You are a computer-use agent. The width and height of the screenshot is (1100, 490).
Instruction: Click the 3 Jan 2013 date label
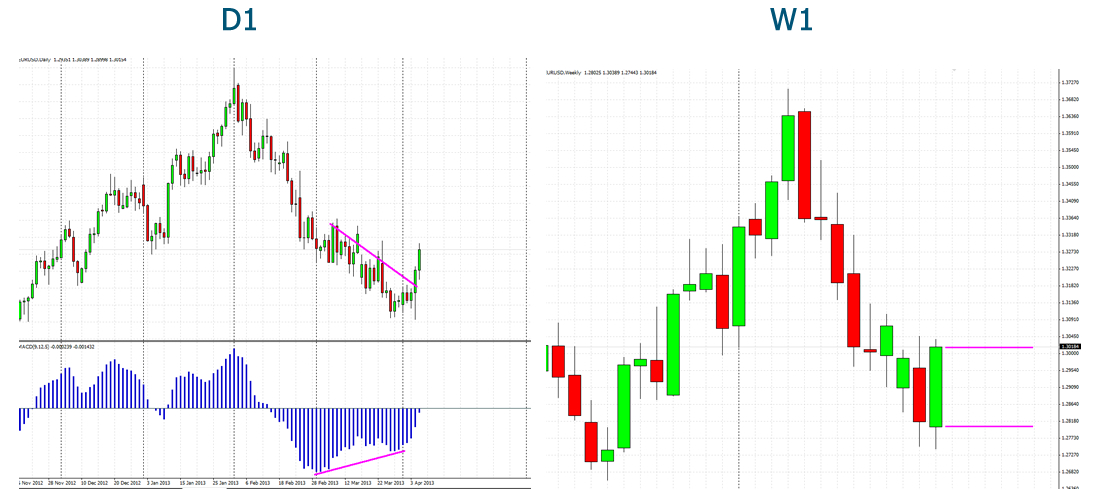click(x=159, y=483)
